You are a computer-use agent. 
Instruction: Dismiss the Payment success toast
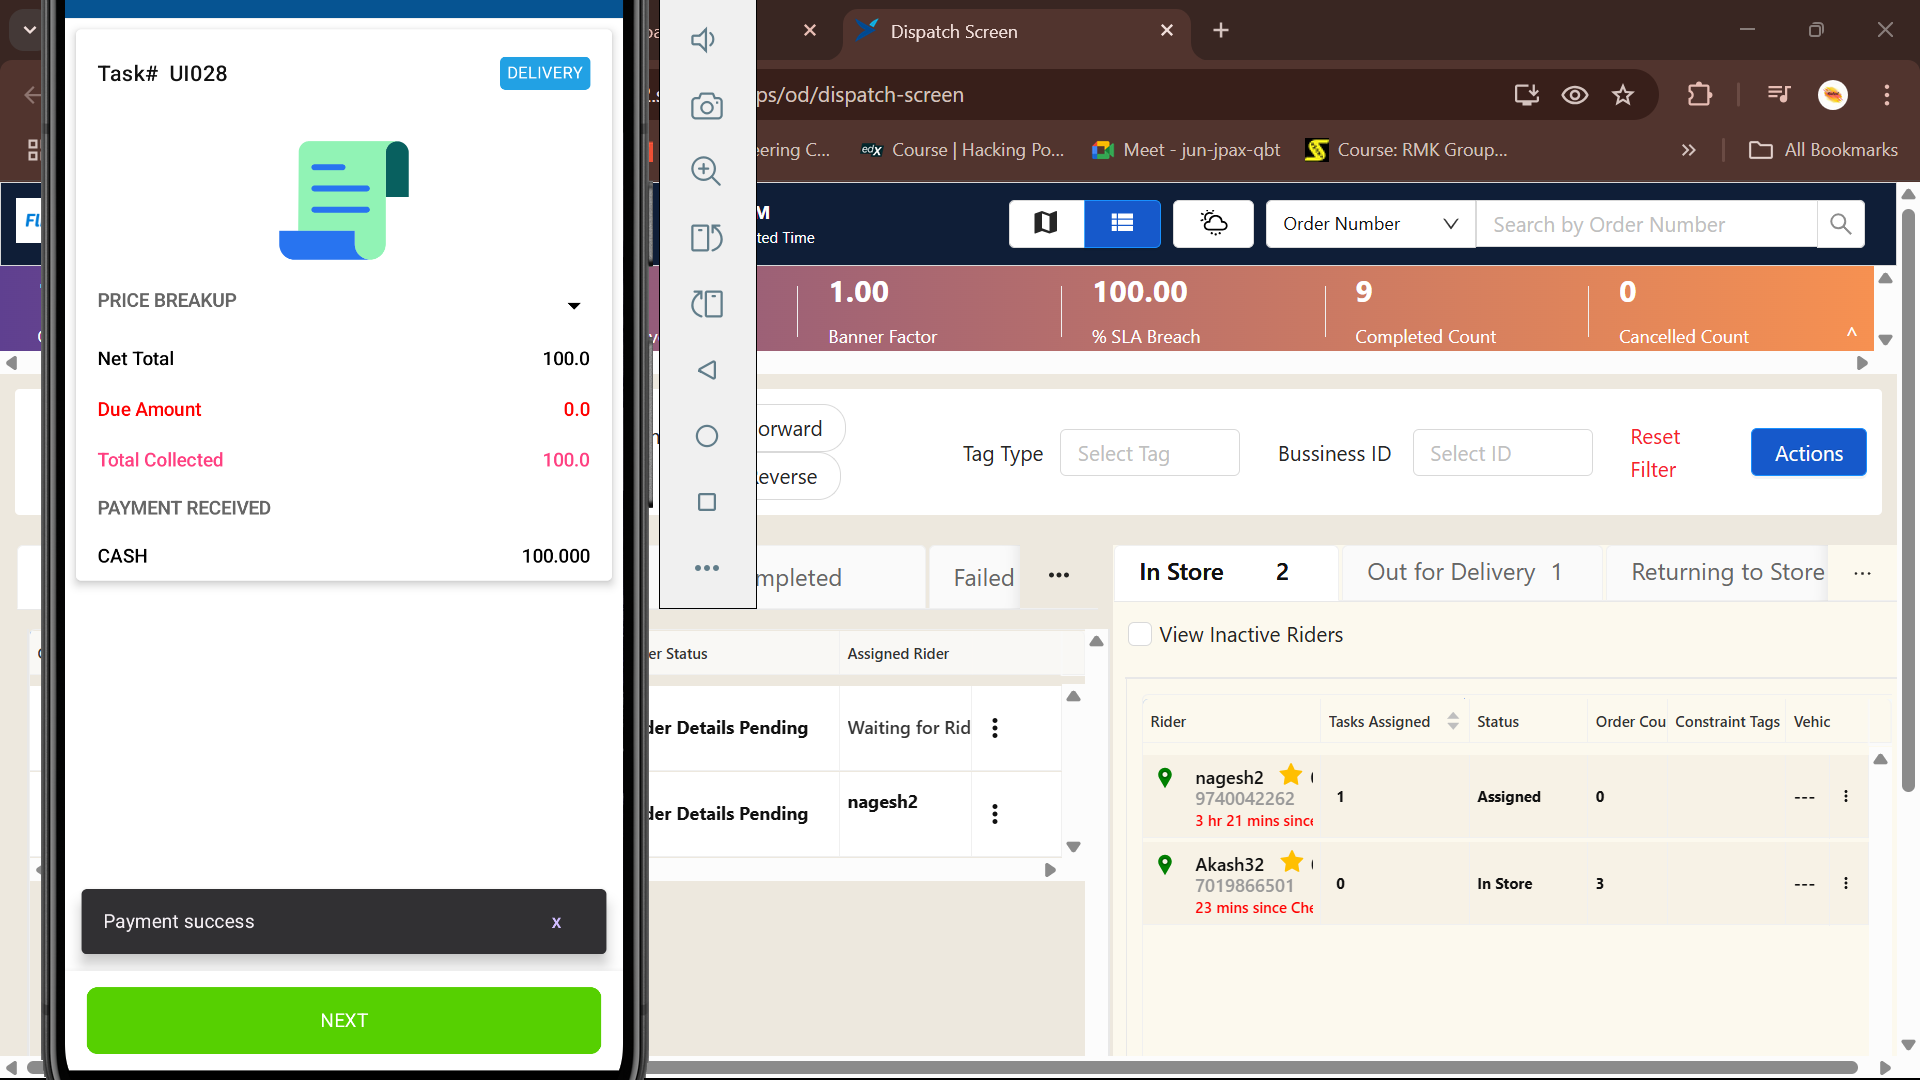click(556, 922)
